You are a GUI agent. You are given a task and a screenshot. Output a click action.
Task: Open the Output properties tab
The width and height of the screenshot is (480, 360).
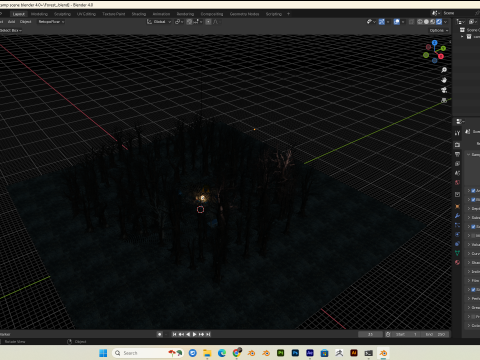[x=457, y=154]
